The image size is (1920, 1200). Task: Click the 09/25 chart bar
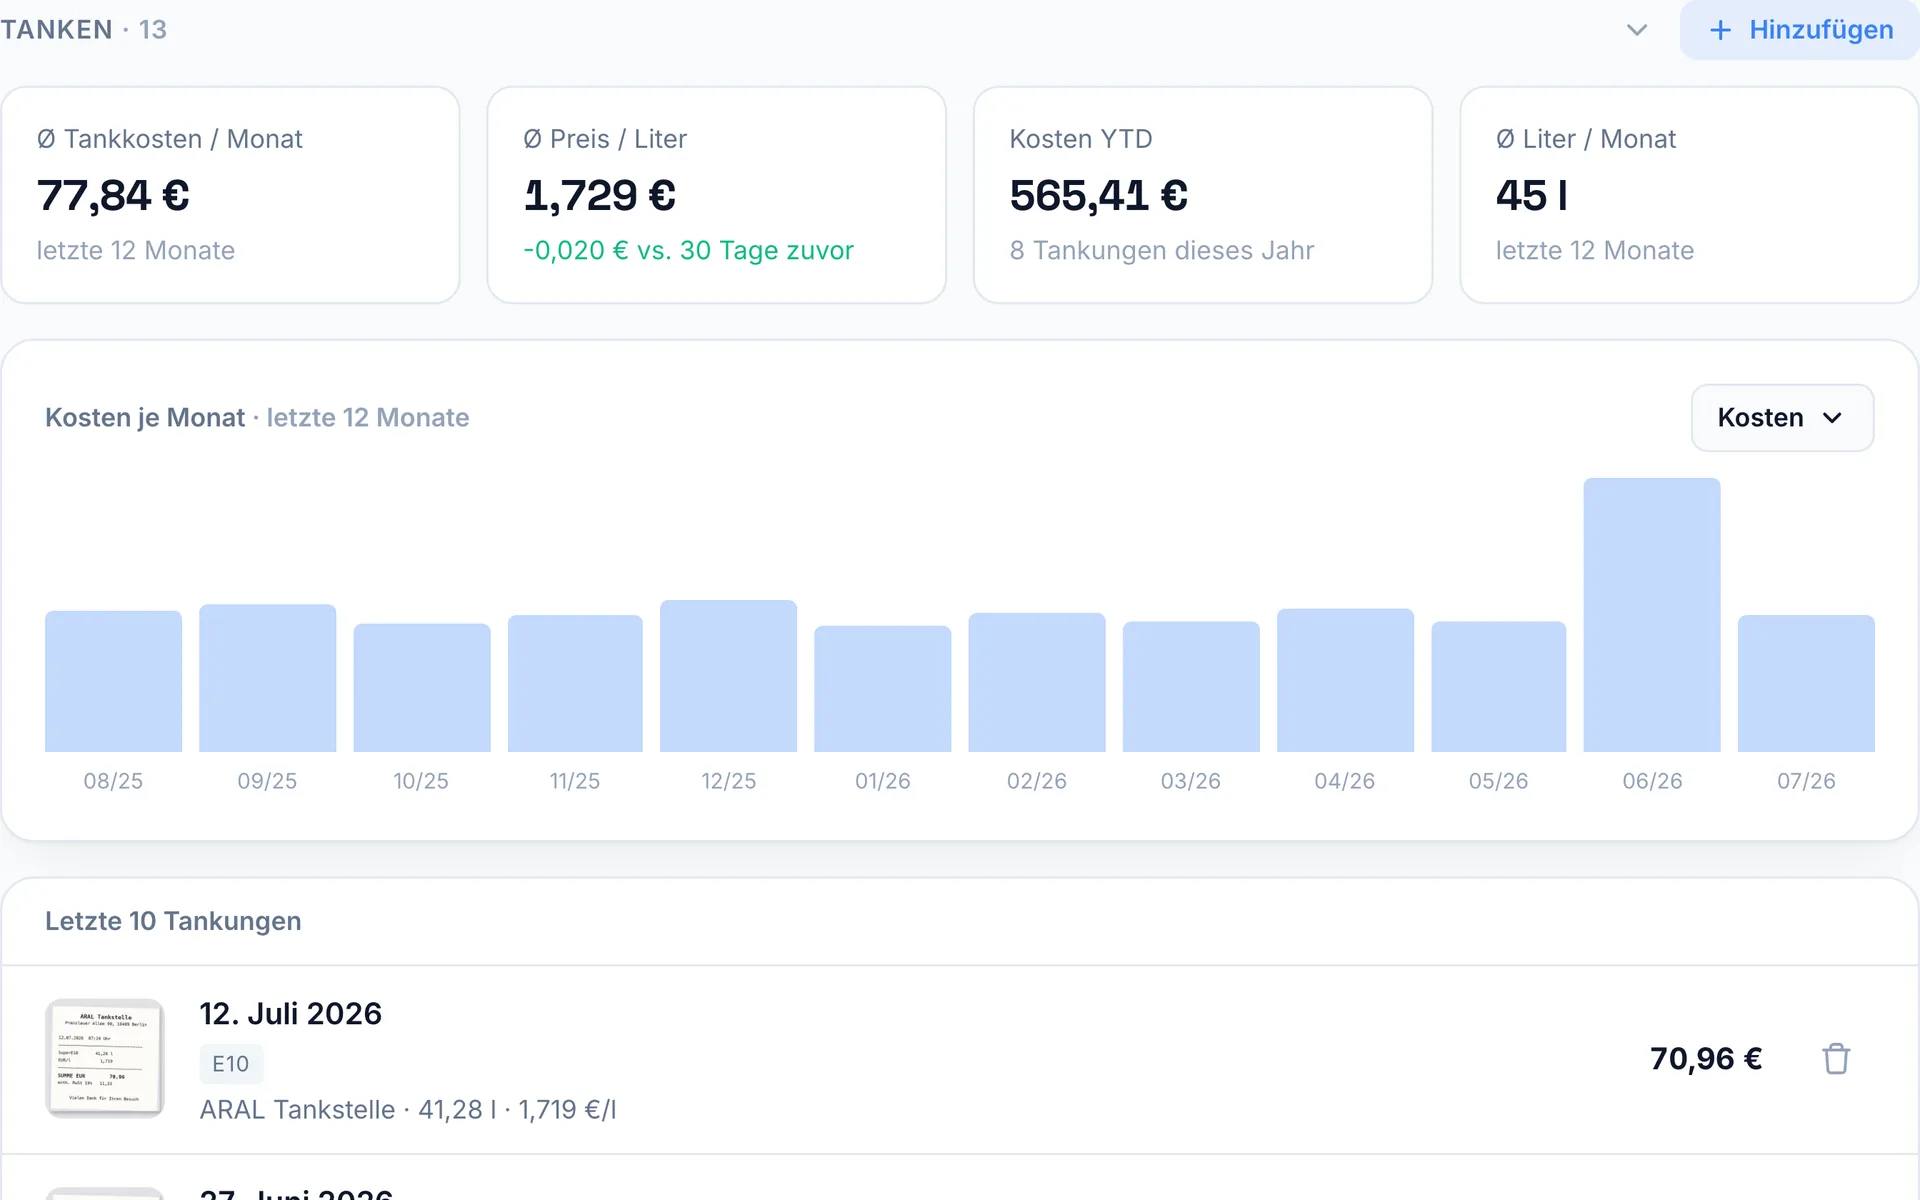click(267, 678)
